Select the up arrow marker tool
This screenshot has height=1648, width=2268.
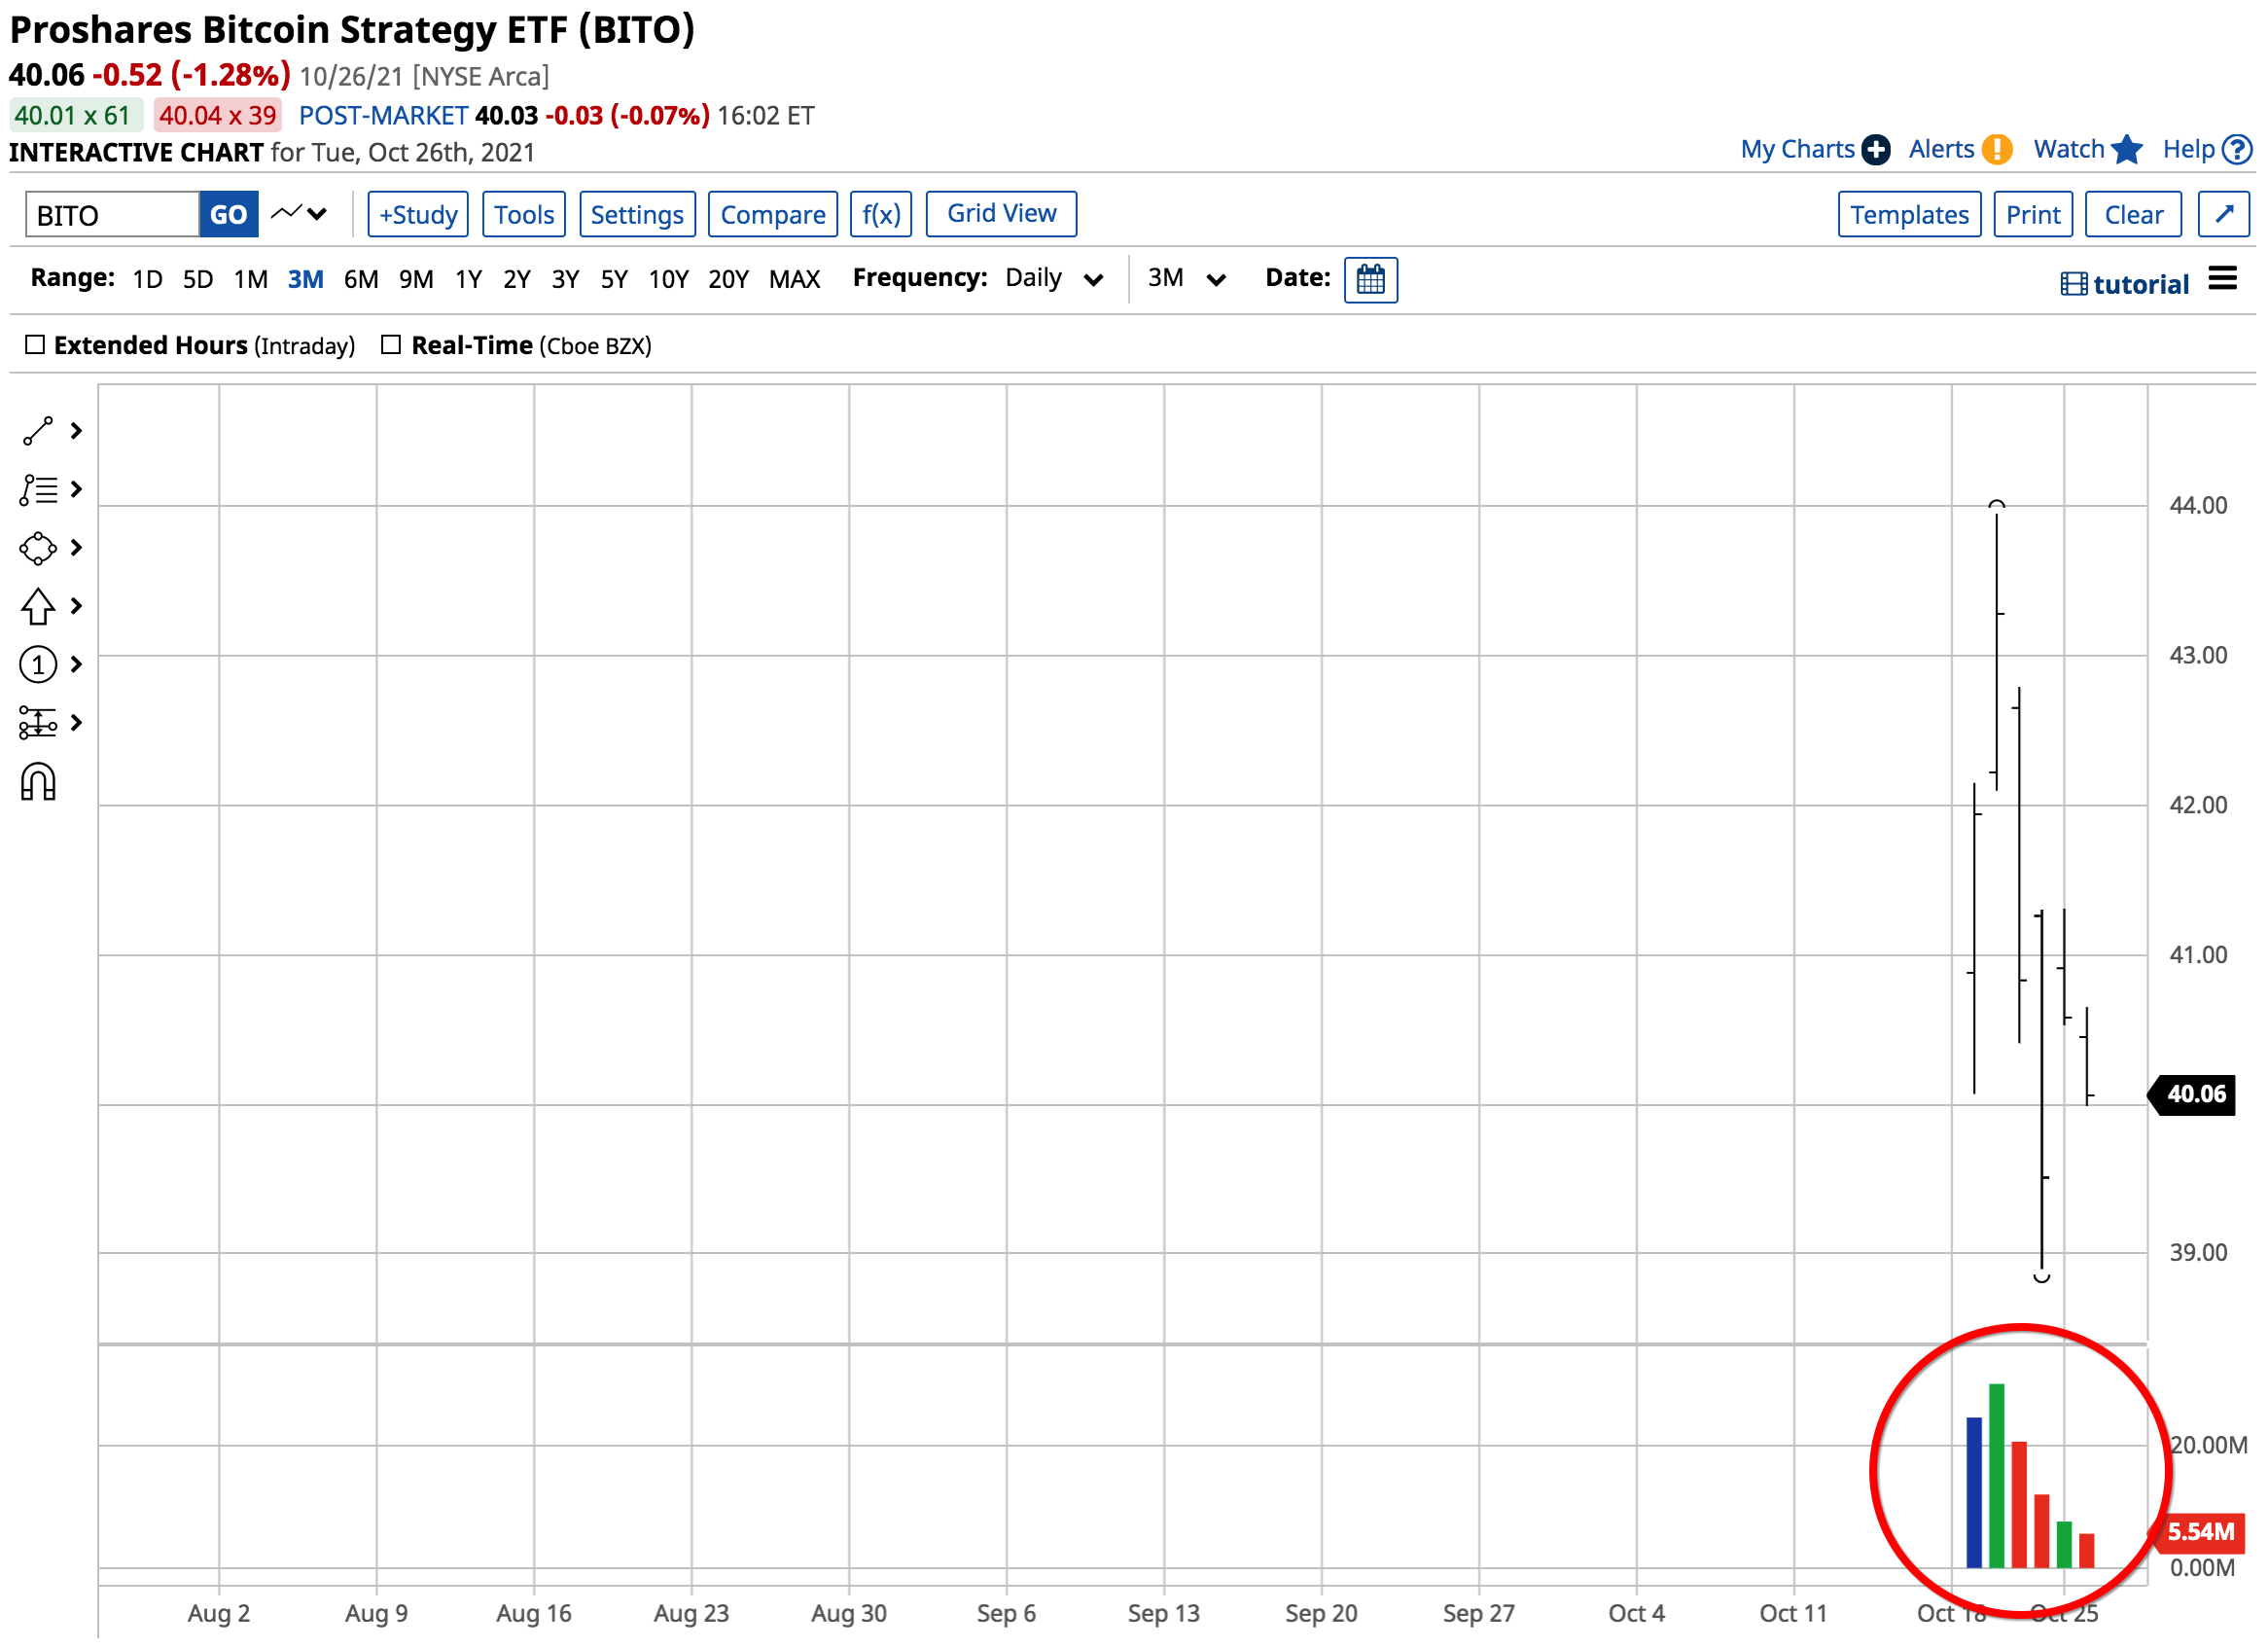point(38,606)
